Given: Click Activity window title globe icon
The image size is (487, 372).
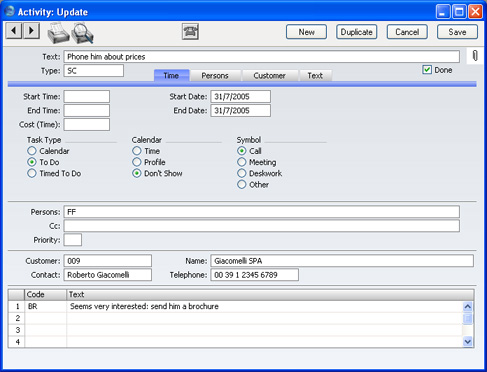Looking at the screenshot, I should 10,11.
